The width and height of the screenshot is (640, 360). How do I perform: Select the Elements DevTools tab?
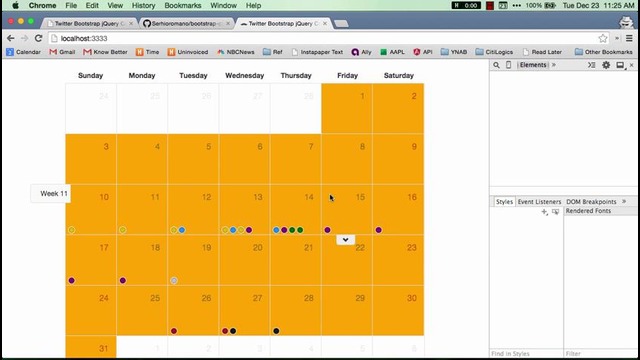(x=532, y=65)
